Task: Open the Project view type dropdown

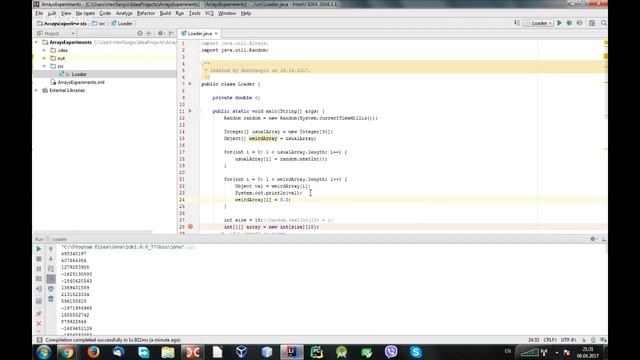Action: pyautogui.click(x=56, y=33)
